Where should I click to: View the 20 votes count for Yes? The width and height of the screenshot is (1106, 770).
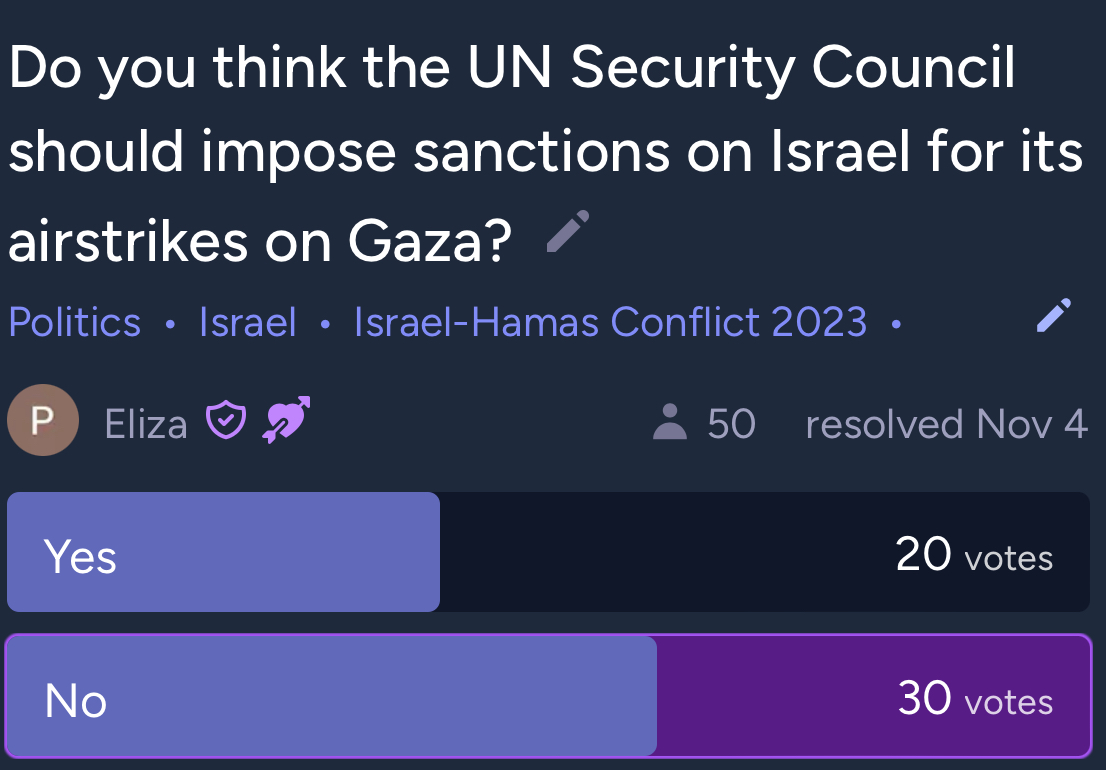pyautogui.click(x=974, y=554)
